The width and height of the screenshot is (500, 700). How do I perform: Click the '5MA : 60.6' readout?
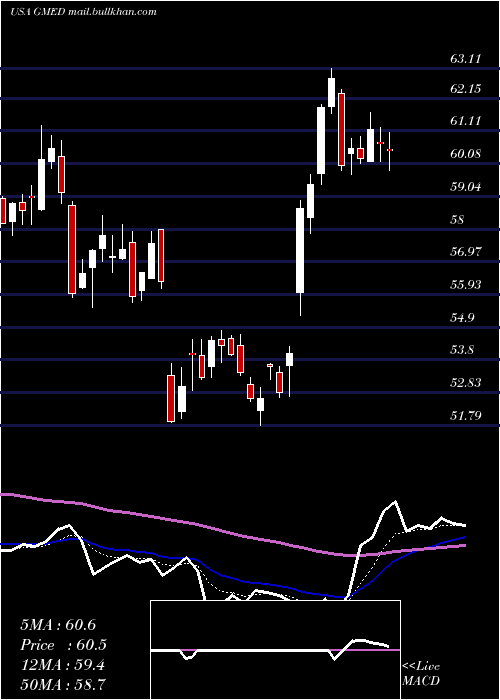(58, 625)
